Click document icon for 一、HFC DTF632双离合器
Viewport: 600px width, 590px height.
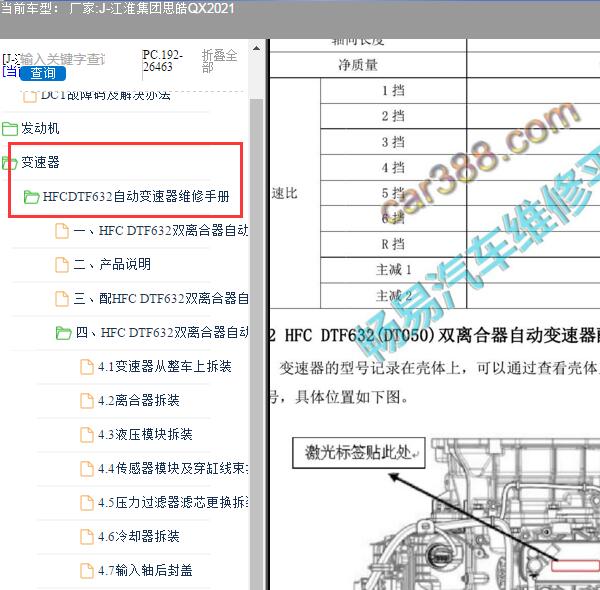(62, 231)
